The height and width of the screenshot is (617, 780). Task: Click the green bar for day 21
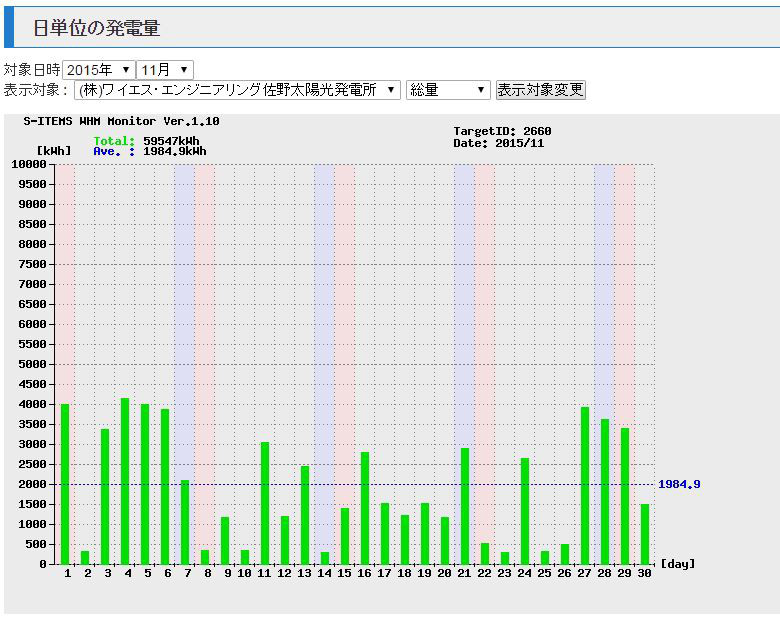pyautogui.click(x=465, y=506)
